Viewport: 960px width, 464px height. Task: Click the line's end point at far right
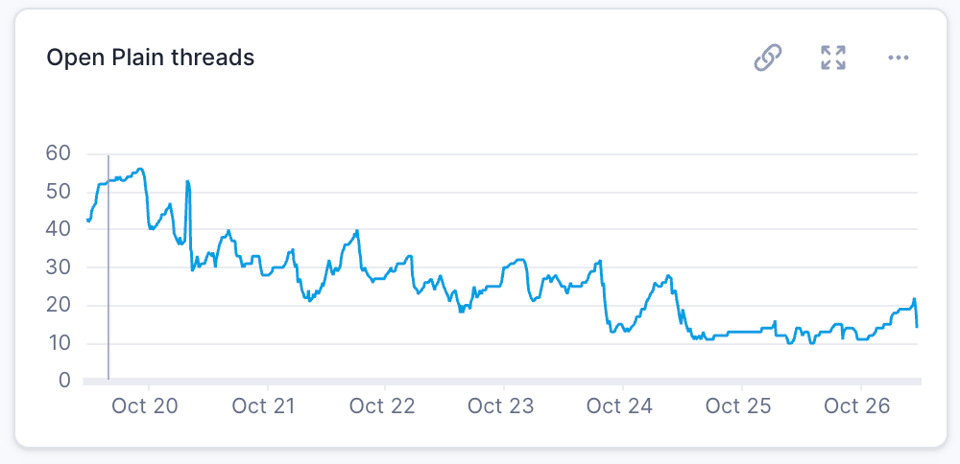point(917,326)
